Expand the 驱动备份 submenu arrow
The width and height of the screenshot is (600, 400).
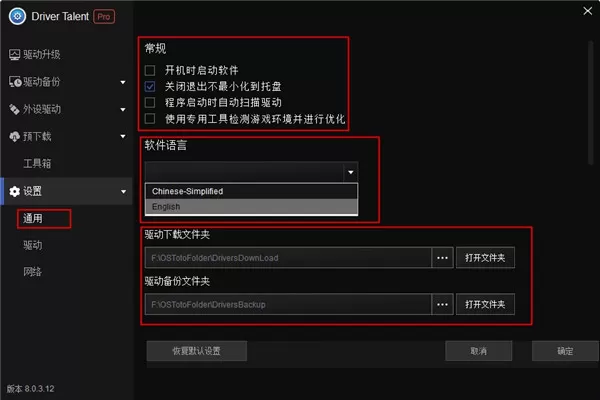(x=123, y=82)
